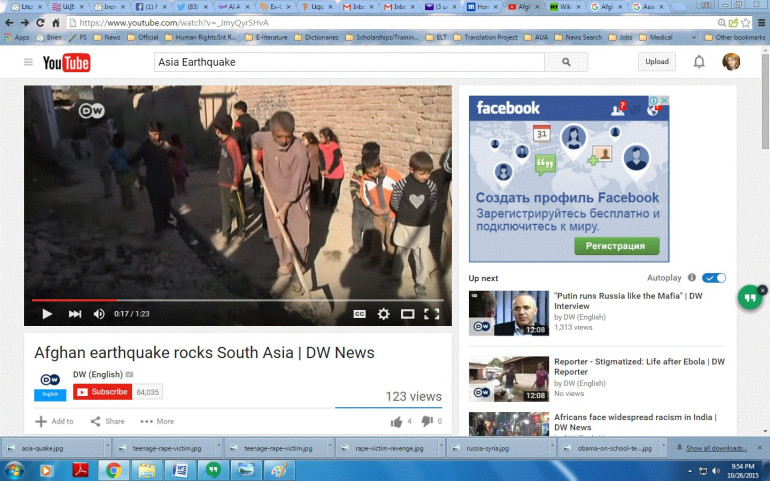Open the More actions menu
Image resolution: width=770 pixels, height=481 pixels.
pyautogui.click(x=157, y=421)
